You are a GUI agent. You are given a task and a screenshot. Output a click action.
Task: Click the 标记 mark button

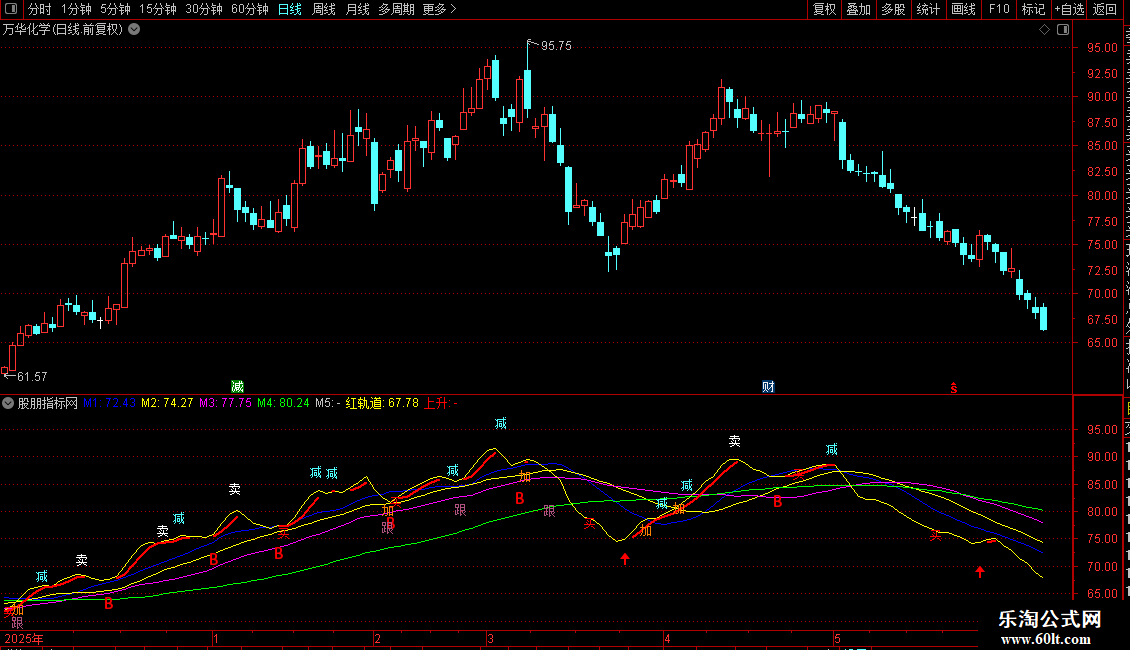pyautogui.click(x=1033, y=9)
